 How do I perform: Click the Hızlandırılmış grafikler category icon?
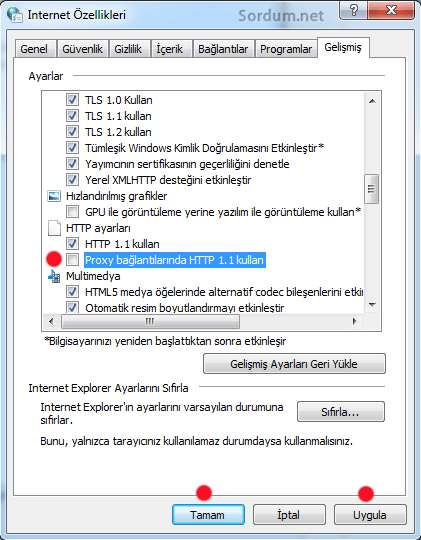54,196
